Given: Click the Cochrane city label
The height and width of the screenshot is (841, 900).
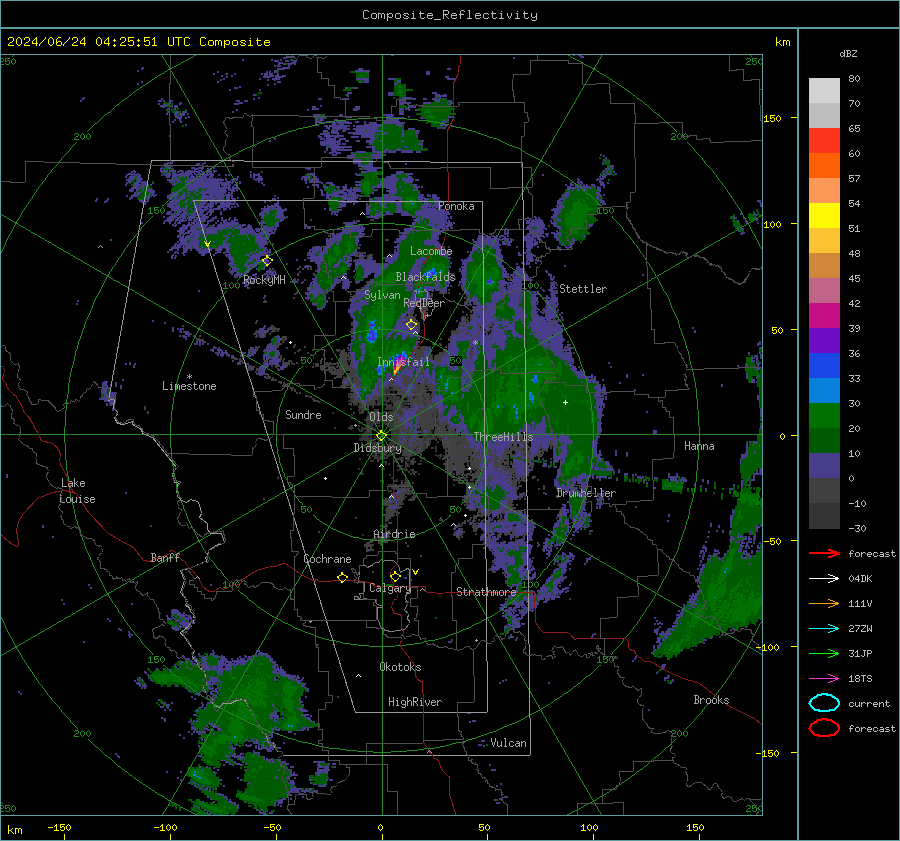Looking at the screenshot, I should coord(327,559).
